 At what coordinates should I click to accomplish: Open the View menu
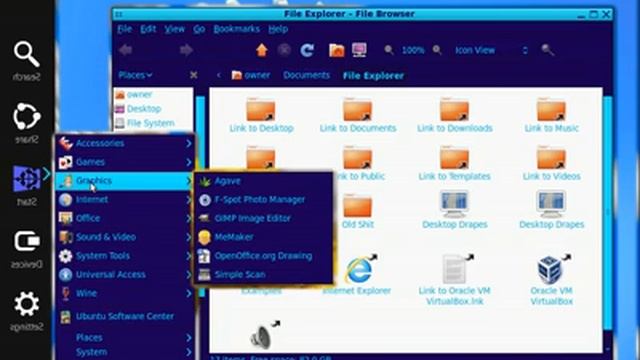(174, 29)
